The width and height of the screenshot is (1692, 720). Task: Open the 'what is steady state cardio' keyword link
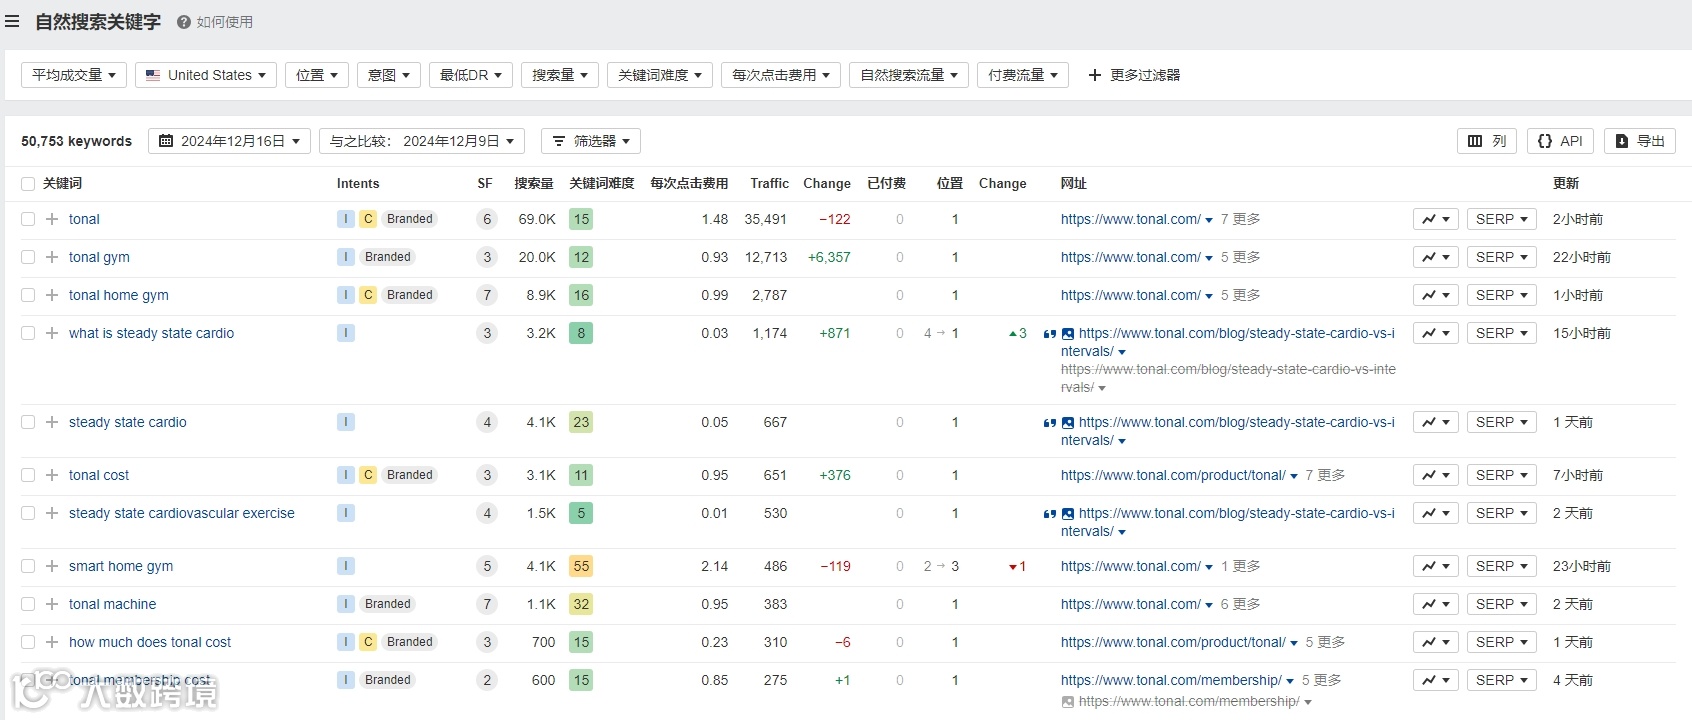[151, 333]
